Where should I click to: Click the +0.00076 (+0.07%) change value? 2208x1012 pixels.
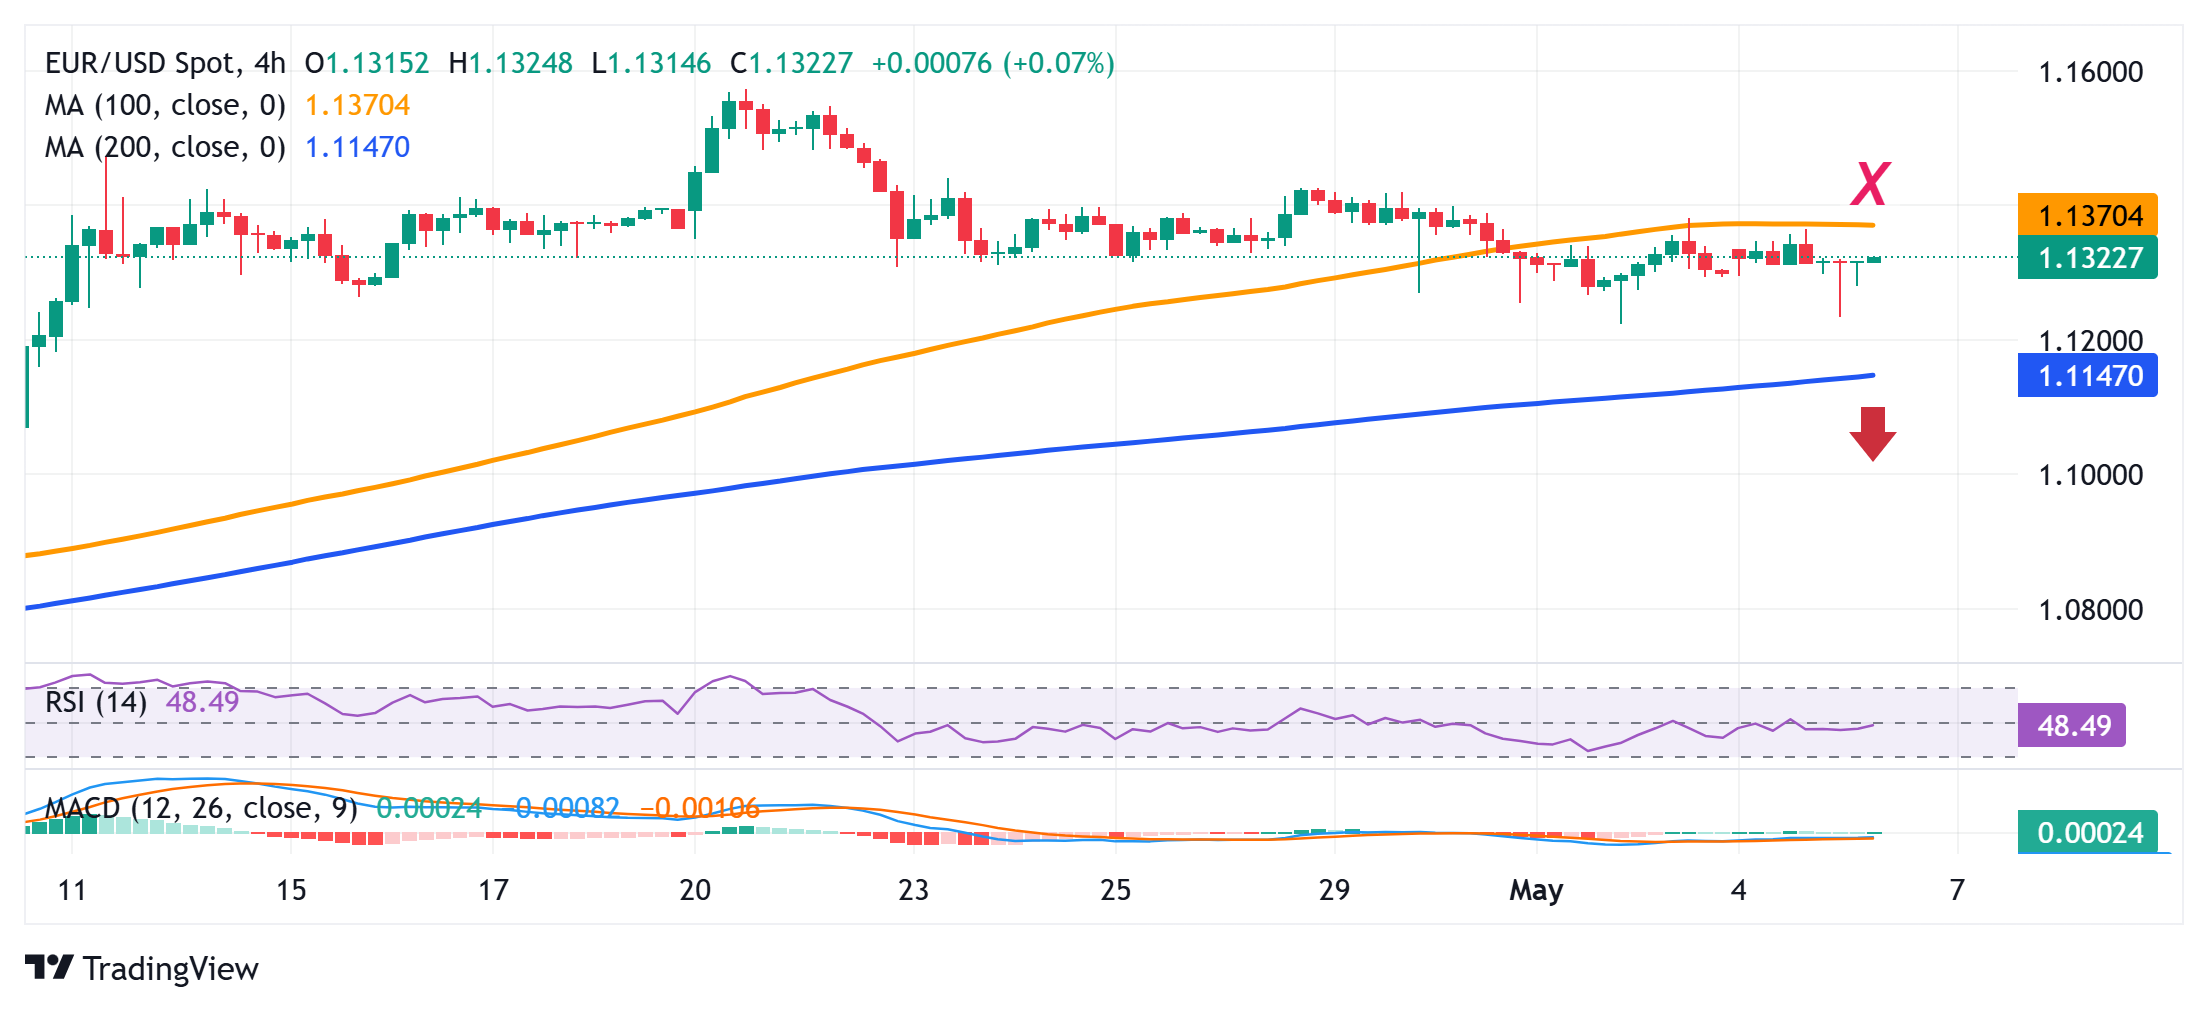coord(992,63)
